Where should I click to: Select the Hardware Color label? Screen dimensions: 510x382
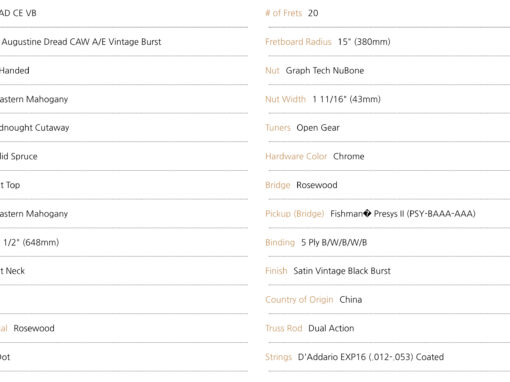pyautogui.click(x=296, y=156)
